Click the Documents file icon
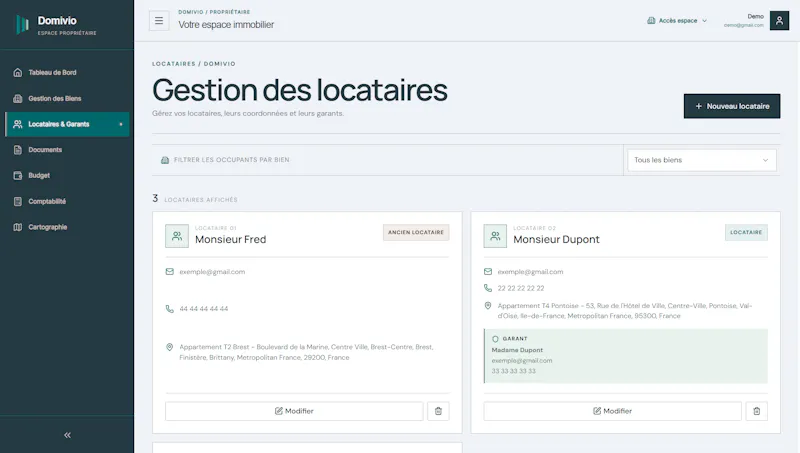 pyautogui.click(x=18, y=150)
